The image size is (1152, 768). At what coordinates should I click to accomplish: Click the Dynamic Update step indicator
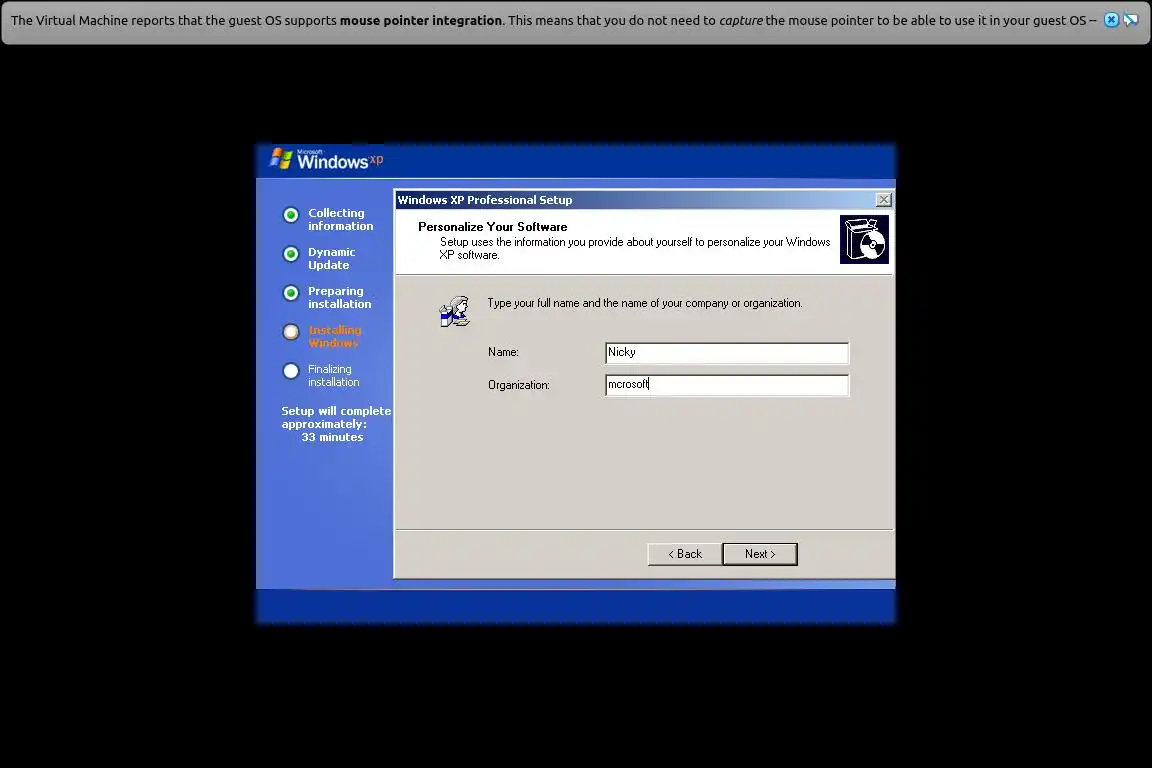pos(291,254)
